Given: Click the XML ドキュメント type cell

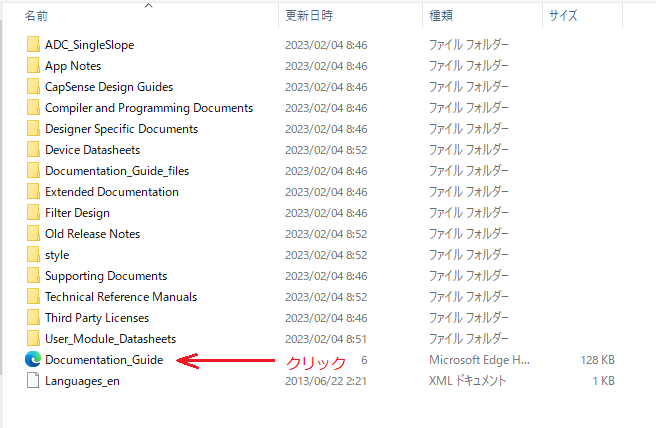Looking at the screenshot, I should [x=468, y=381].
